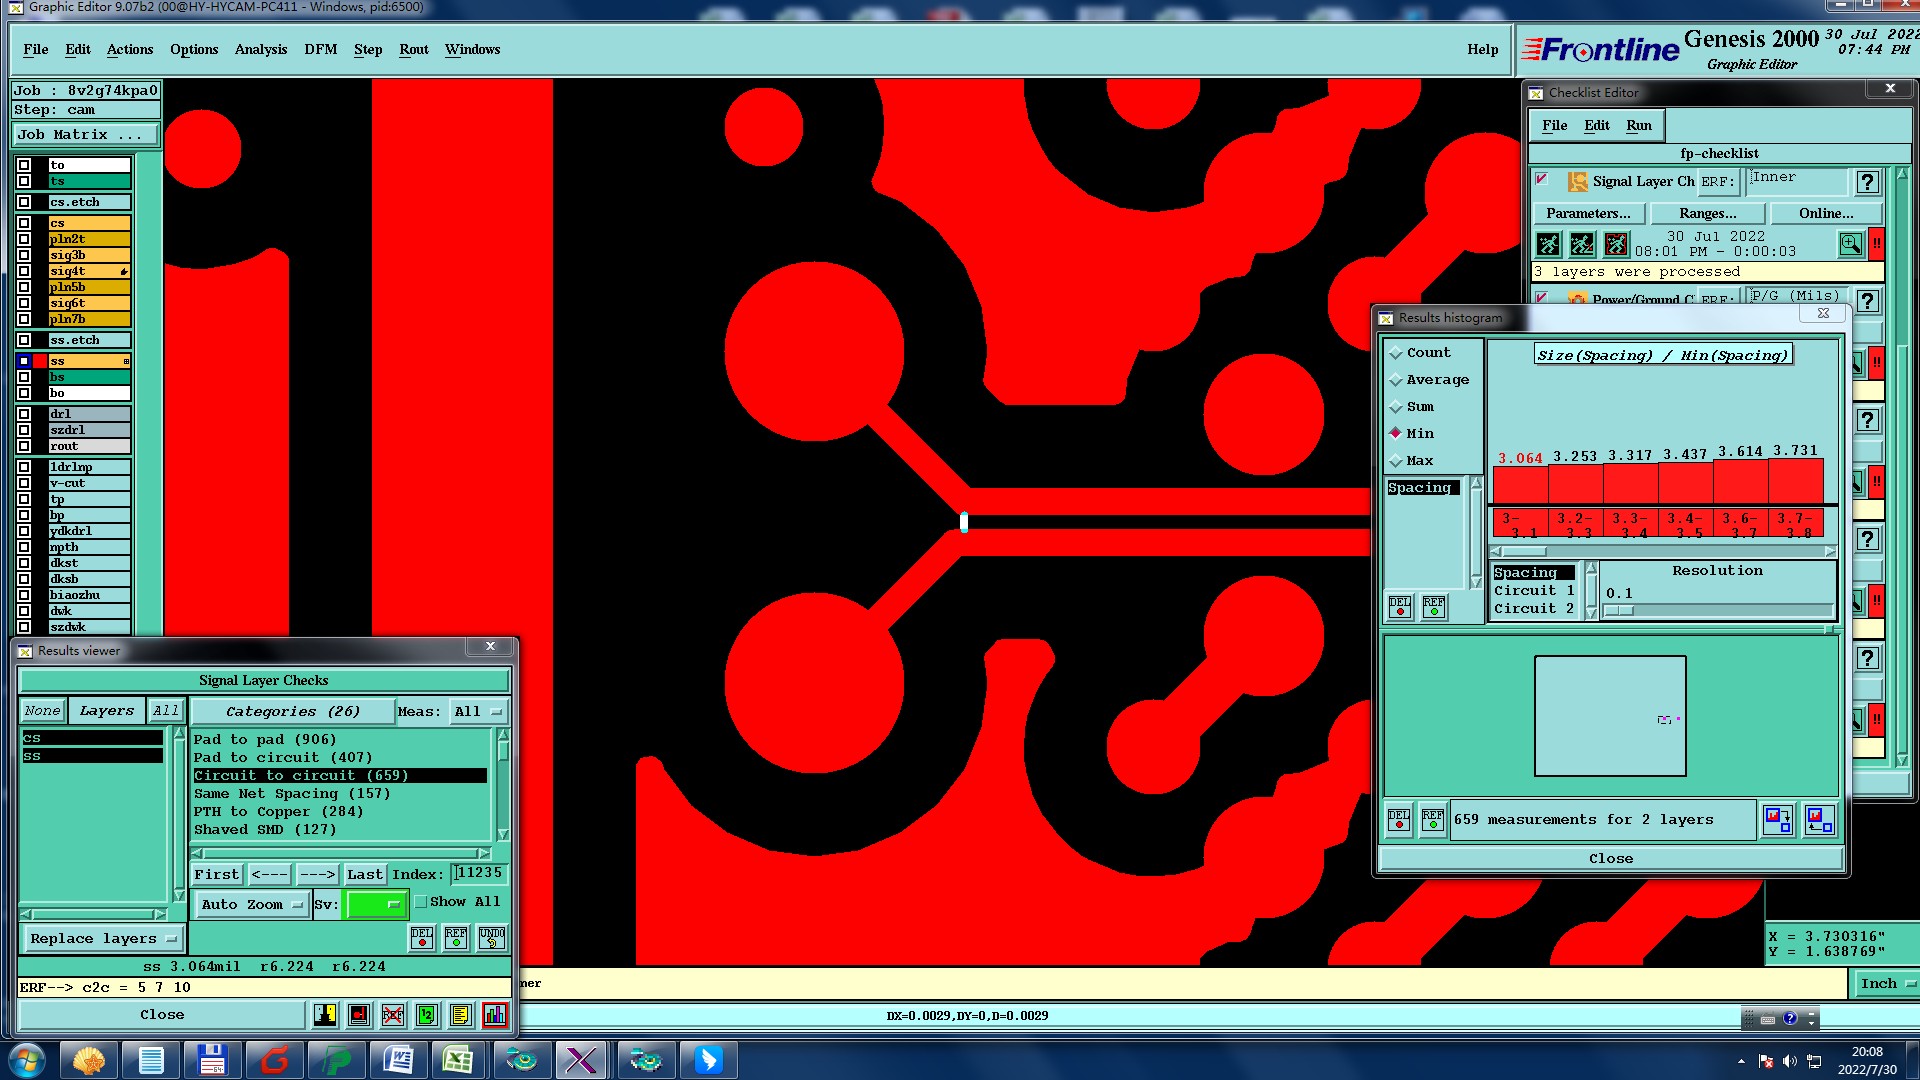Enable the Show All checkbox
Screen dimensions: 1920x1080
[422, 902]
